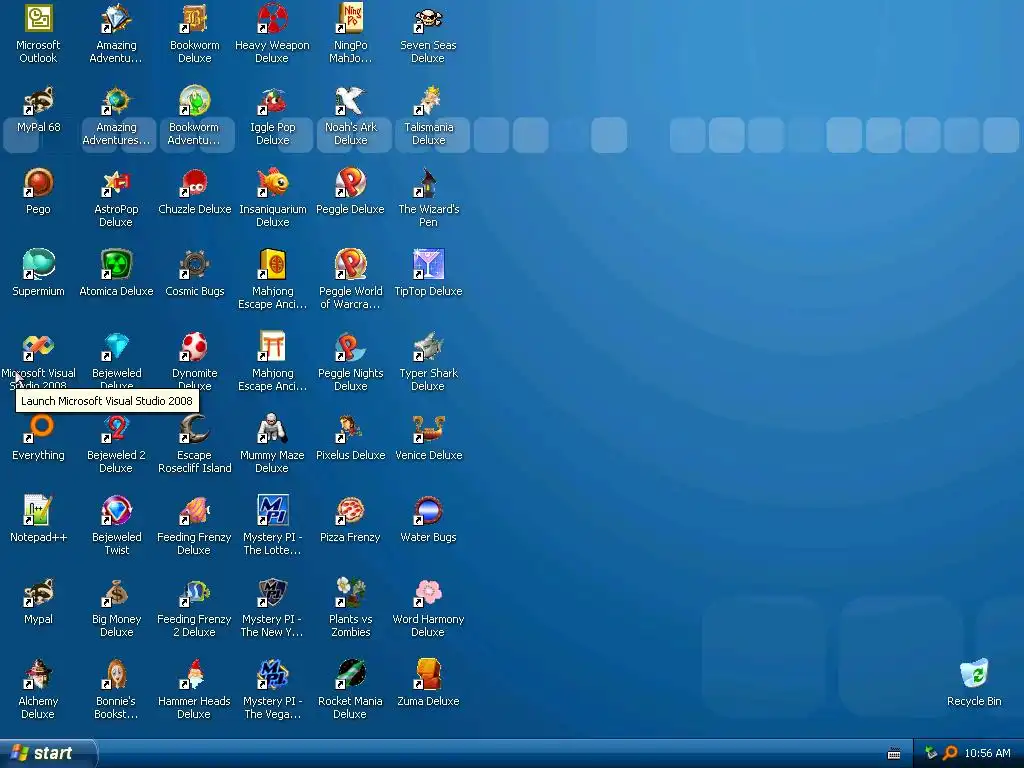This screenshot has width=1024, height=768.
Task: Select the Word Harmony Deluxe icon
Action: point(428,593)
